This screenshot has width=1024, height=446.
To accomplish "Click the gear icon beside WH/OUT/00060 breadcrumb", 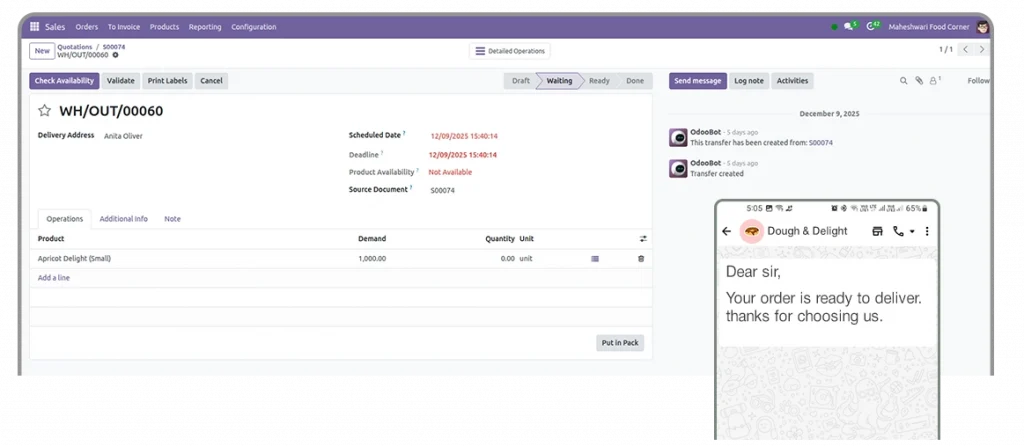I will click(x=115, y=55).
